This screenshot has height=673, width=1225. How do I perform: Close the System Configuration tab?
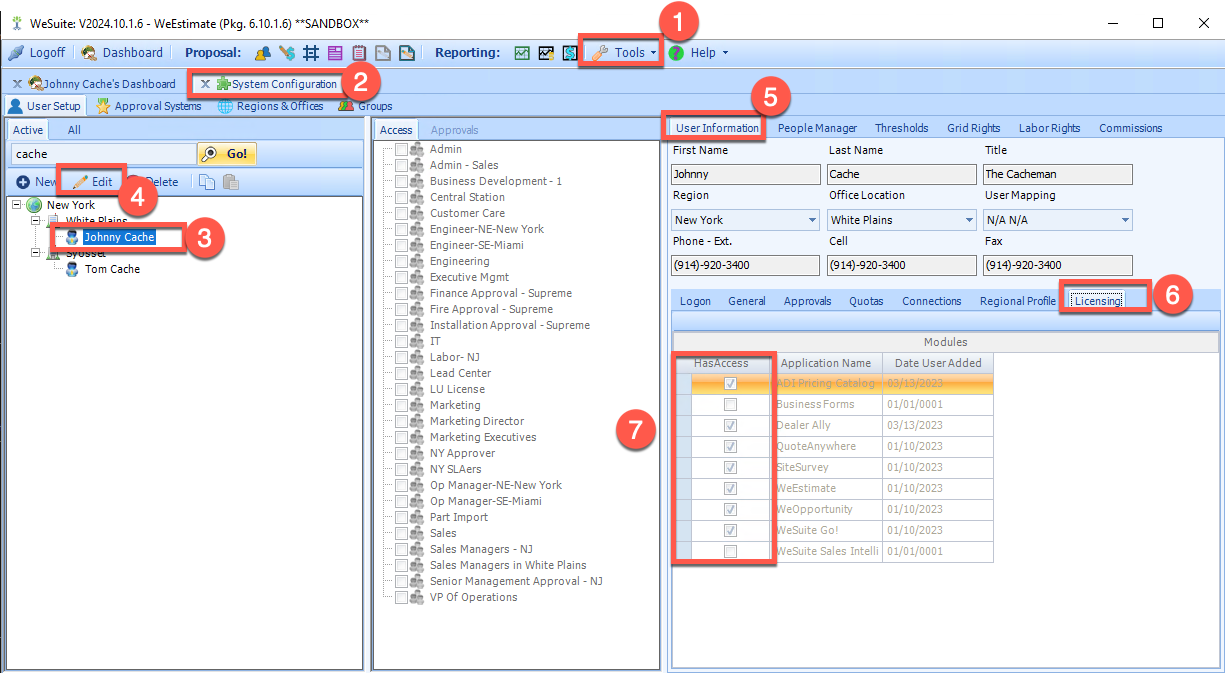(205, 84)
